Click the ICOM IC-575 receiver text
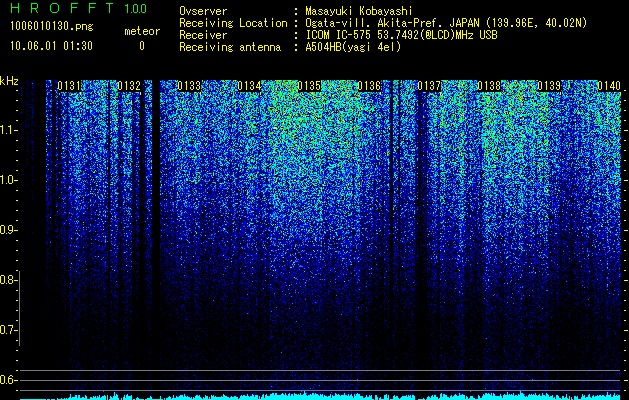 (x=402, y=35)
